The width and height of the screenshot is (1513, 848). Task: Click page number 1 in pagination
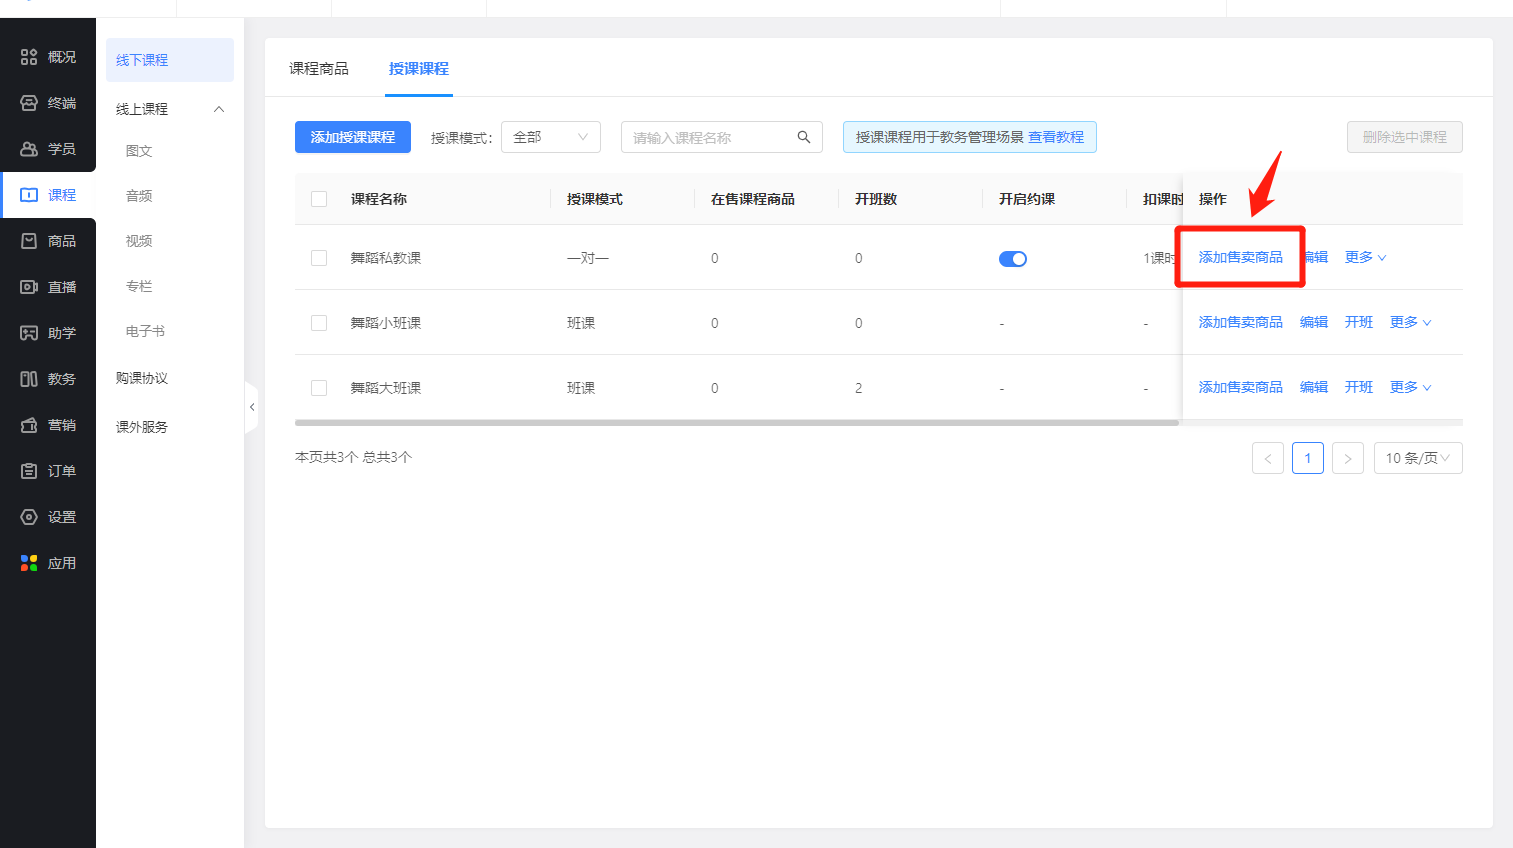[1308, 458]
